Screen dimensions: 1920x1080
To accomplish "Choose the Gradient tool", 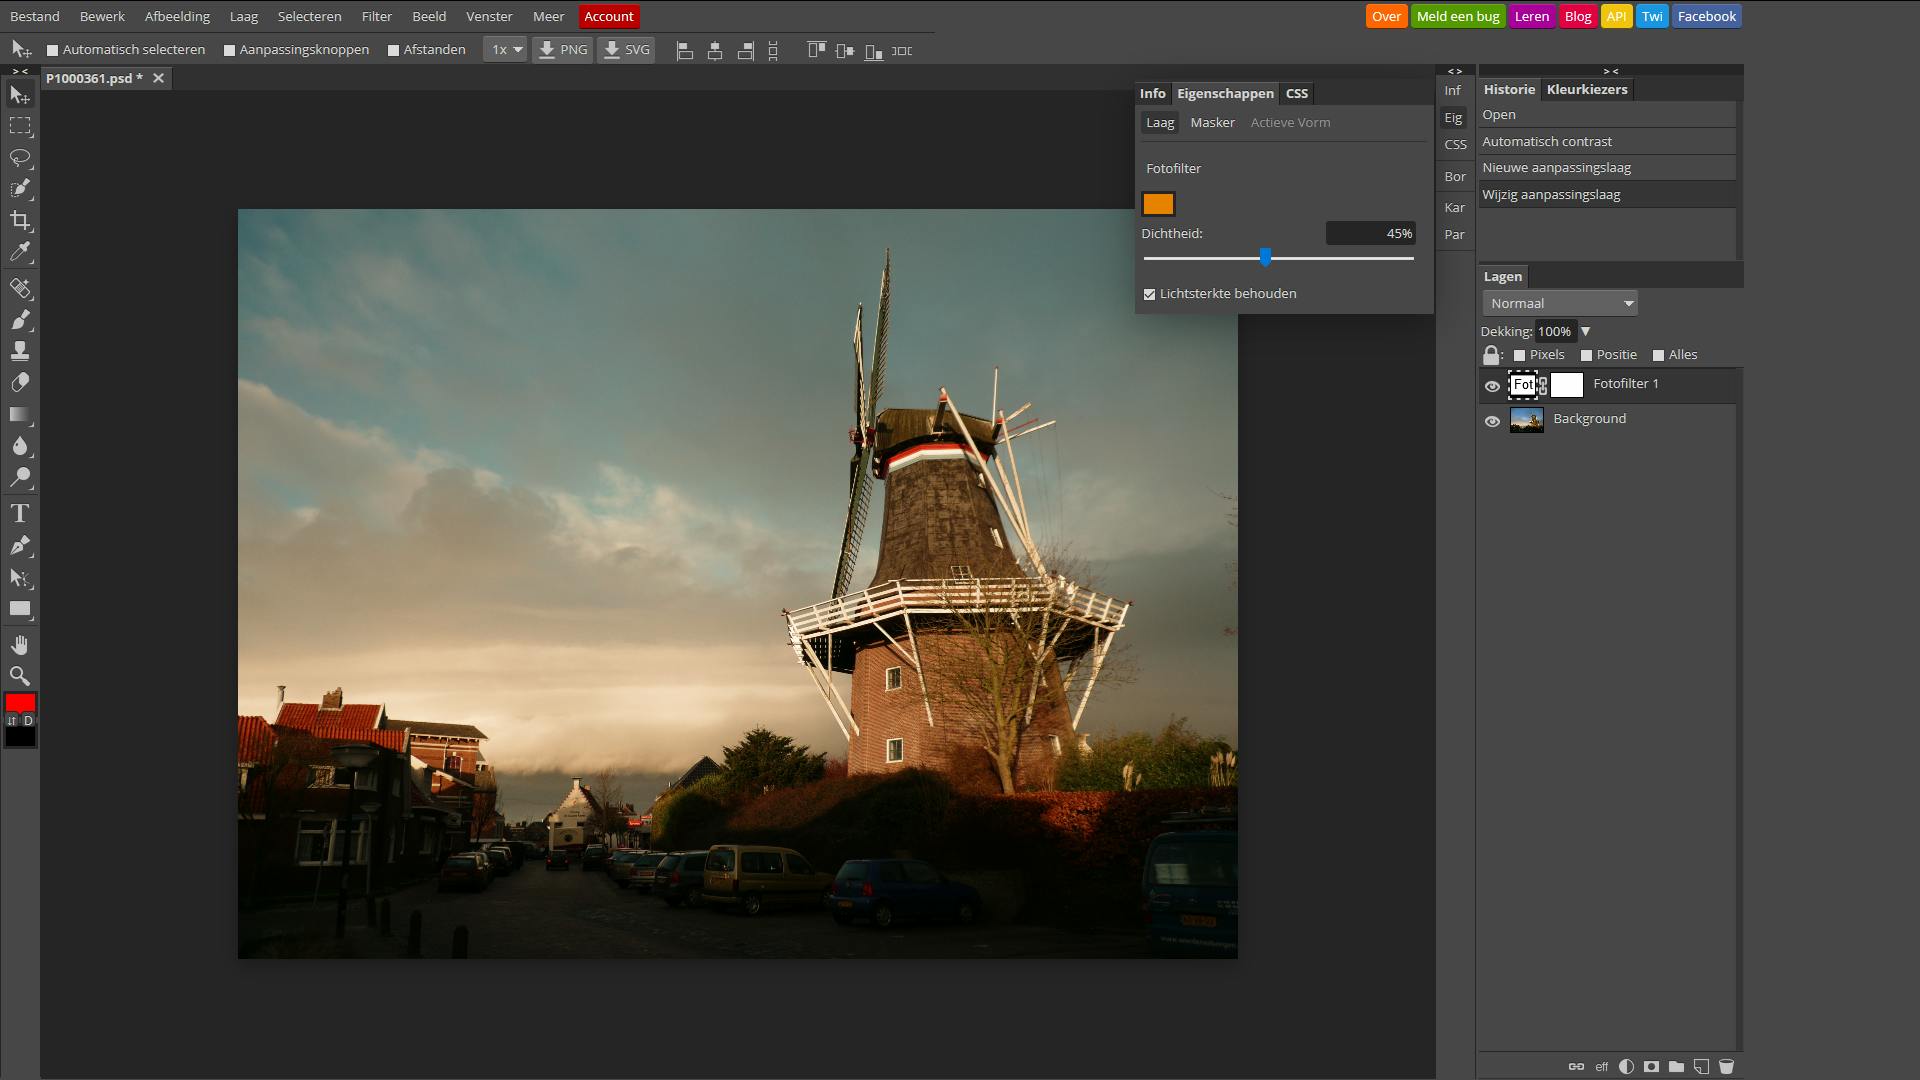I will [20, 414].
